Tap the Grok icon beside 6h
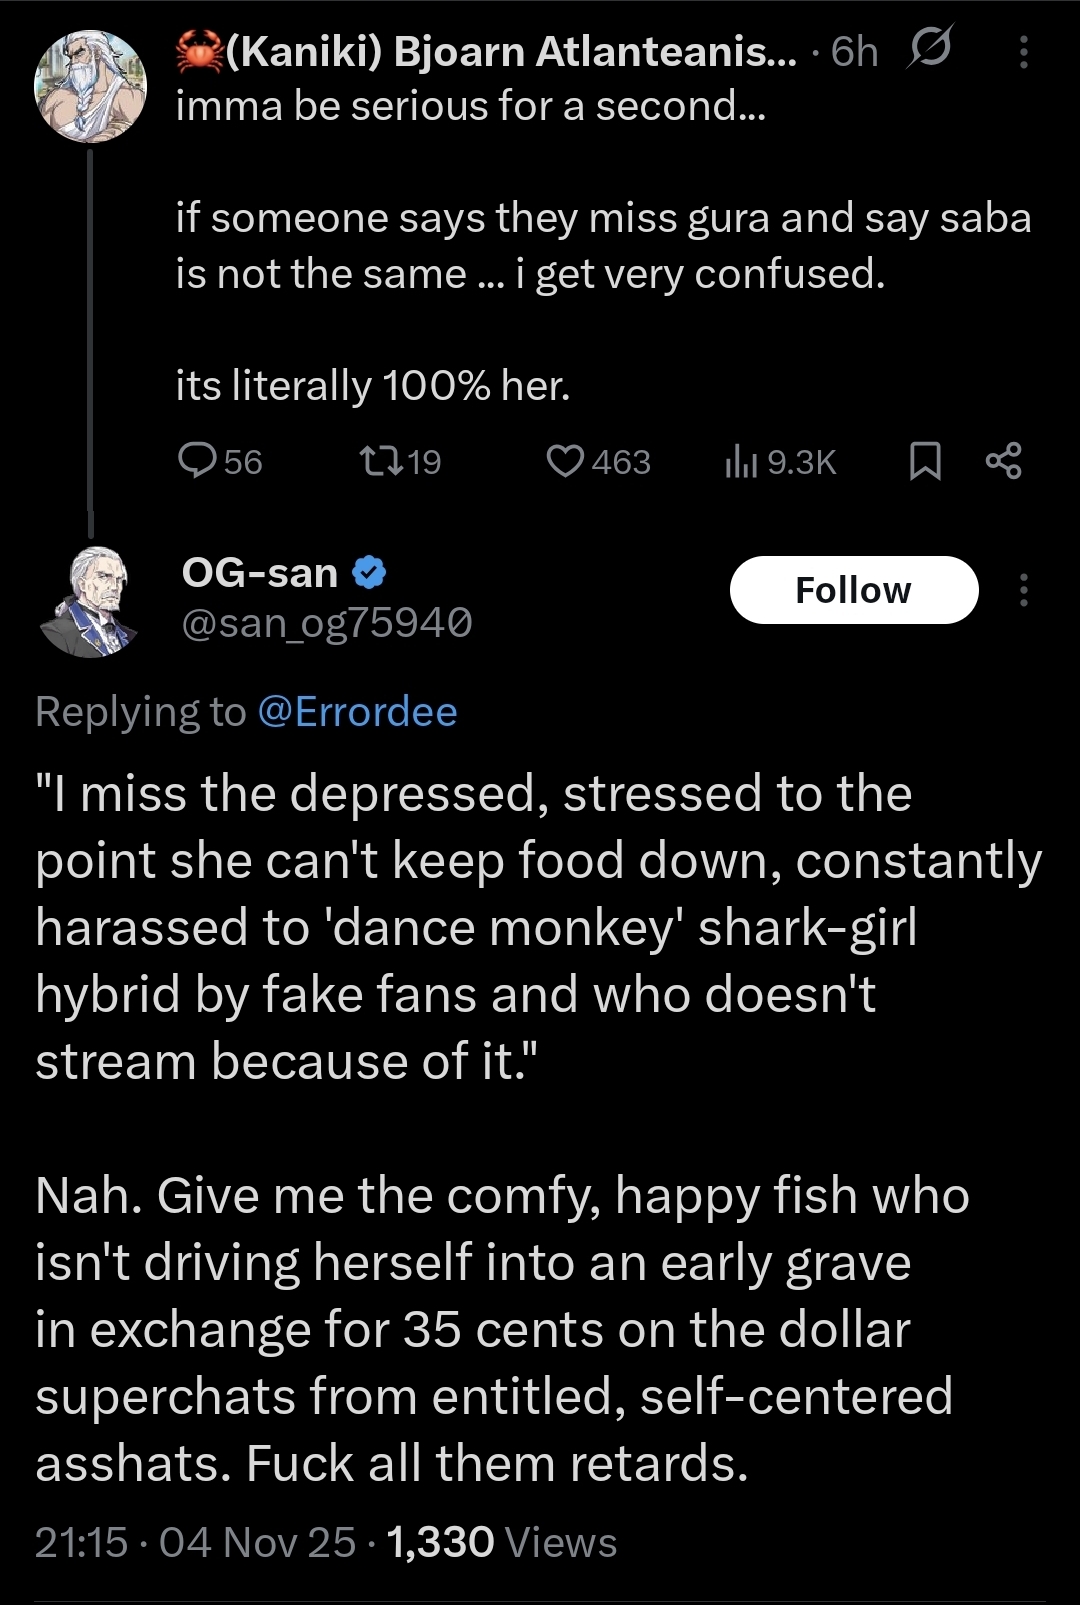Image resolution: width=1080 pixels, height=1605 pixels. (x=928, y=49)
